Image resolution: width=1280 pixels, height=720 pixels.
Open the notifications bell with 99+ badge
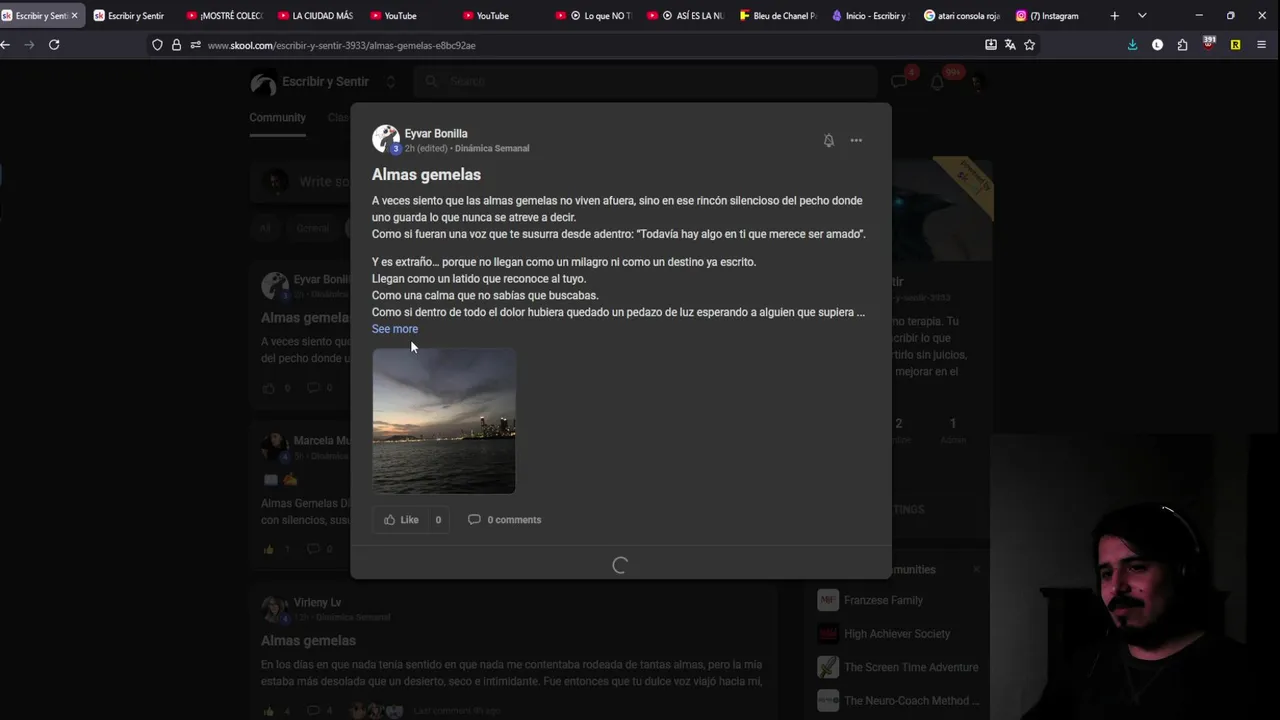[937, 82]
